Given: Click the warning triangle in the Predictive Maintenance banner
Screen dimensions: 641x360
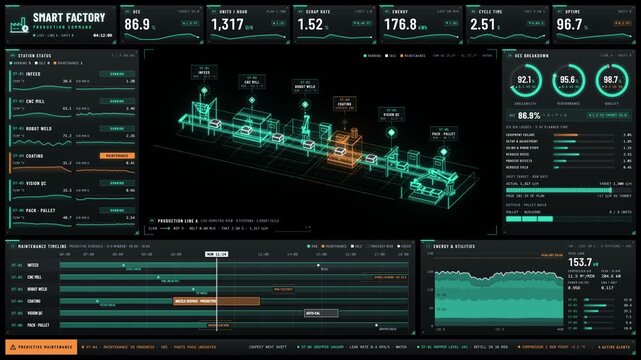Looking at the screenshot, I should coord(13,347).
